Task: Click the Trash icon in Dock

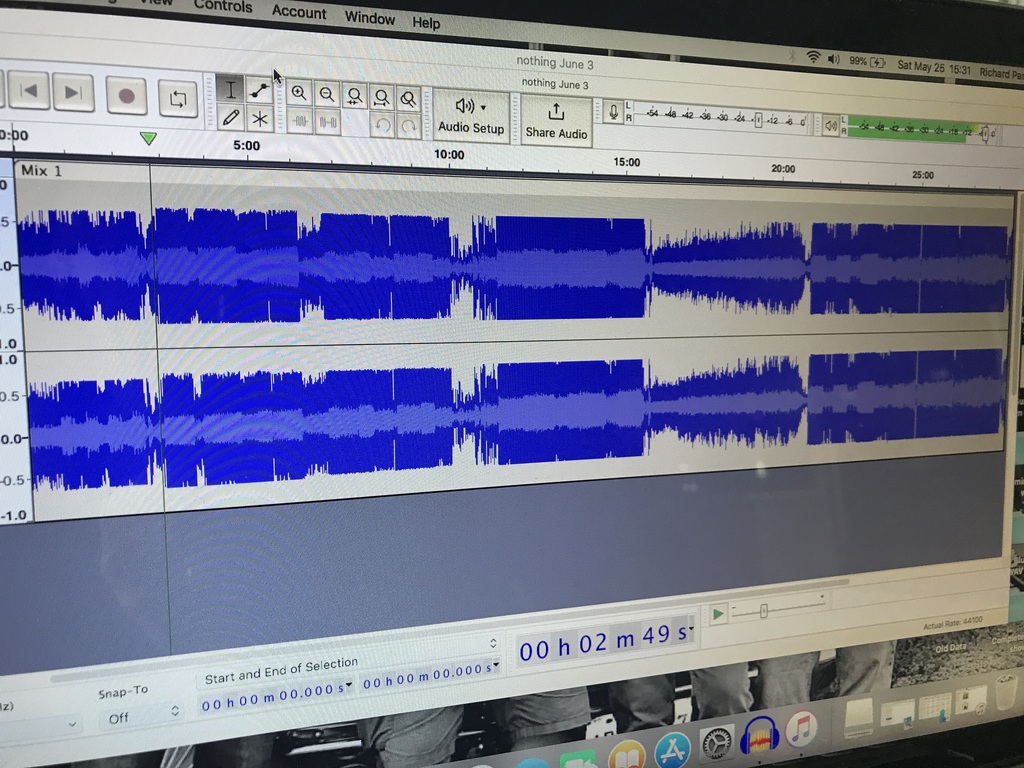Action: click(x=1008, y=694)
